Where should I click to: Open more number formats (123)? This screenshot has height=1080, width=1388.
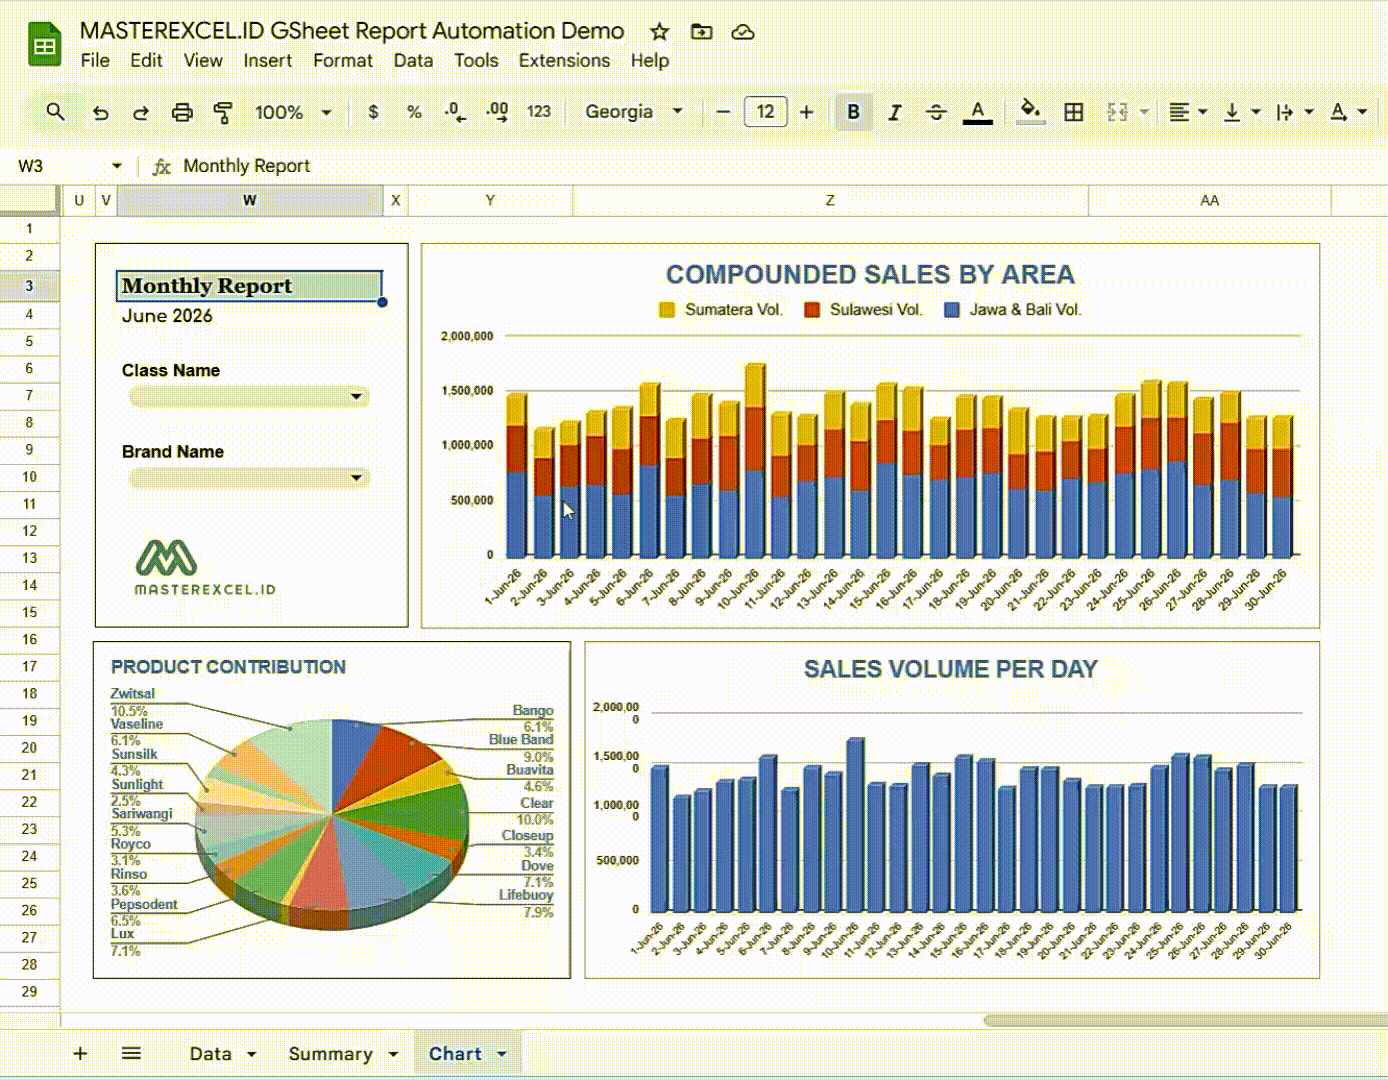(x=539, y=112)
